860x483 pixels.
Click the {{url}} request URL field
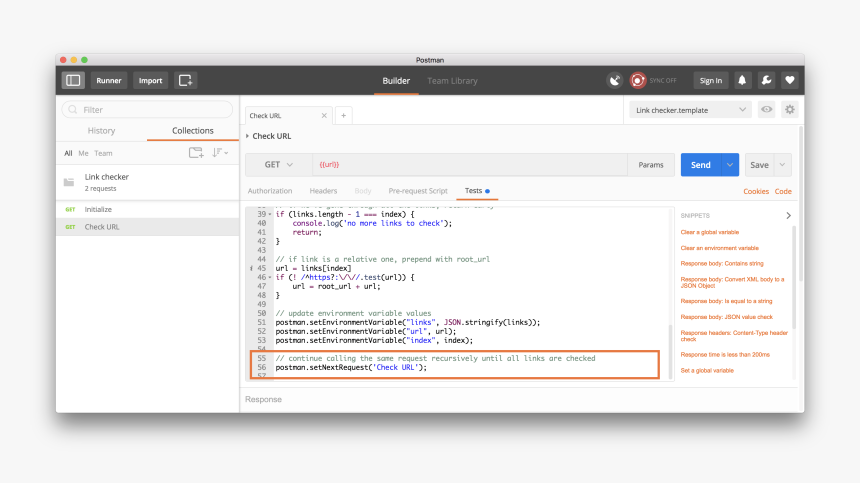coord(470,164)
